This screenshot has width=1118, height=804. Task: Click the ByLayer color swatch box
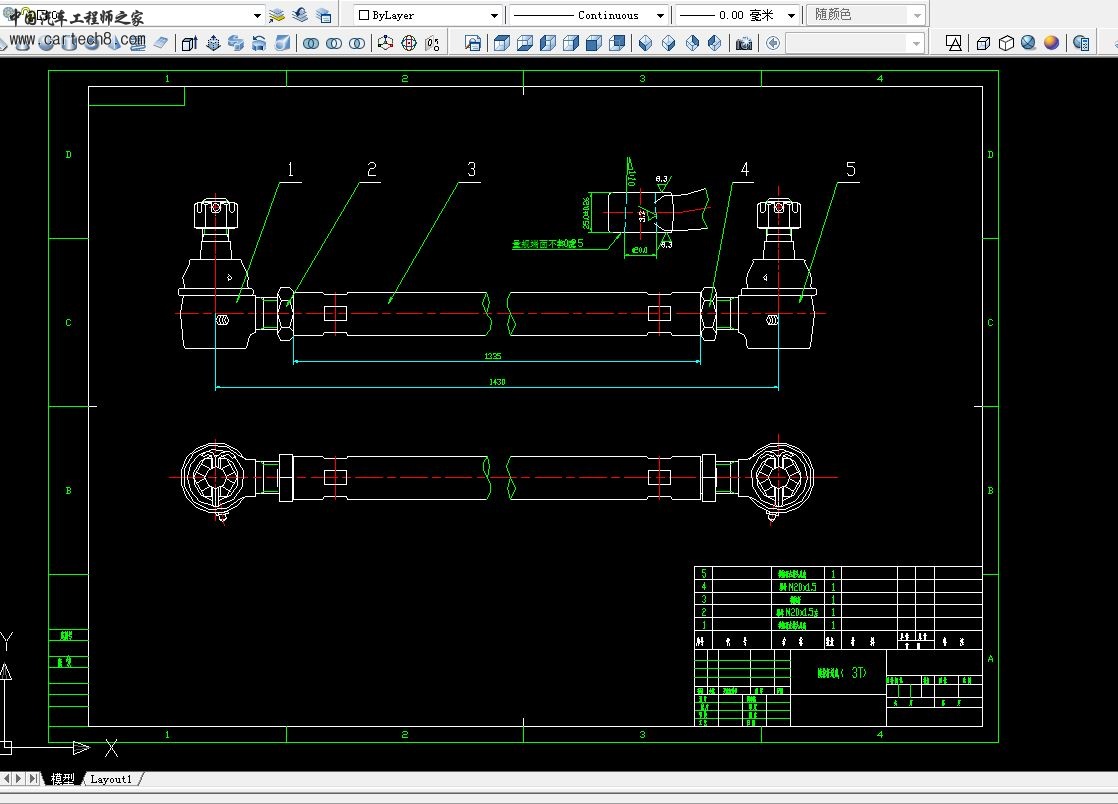click(x=364, y=15)
